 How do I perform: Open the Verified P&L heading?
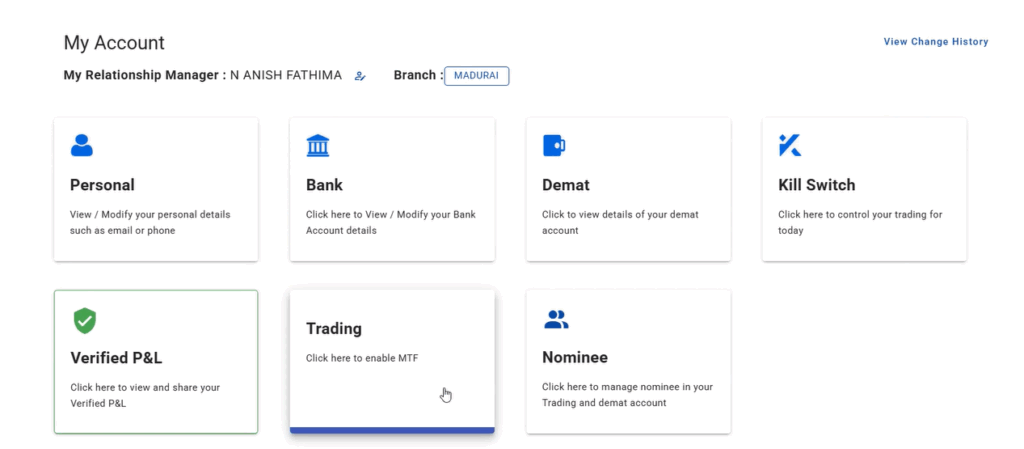tap(116, 358)
